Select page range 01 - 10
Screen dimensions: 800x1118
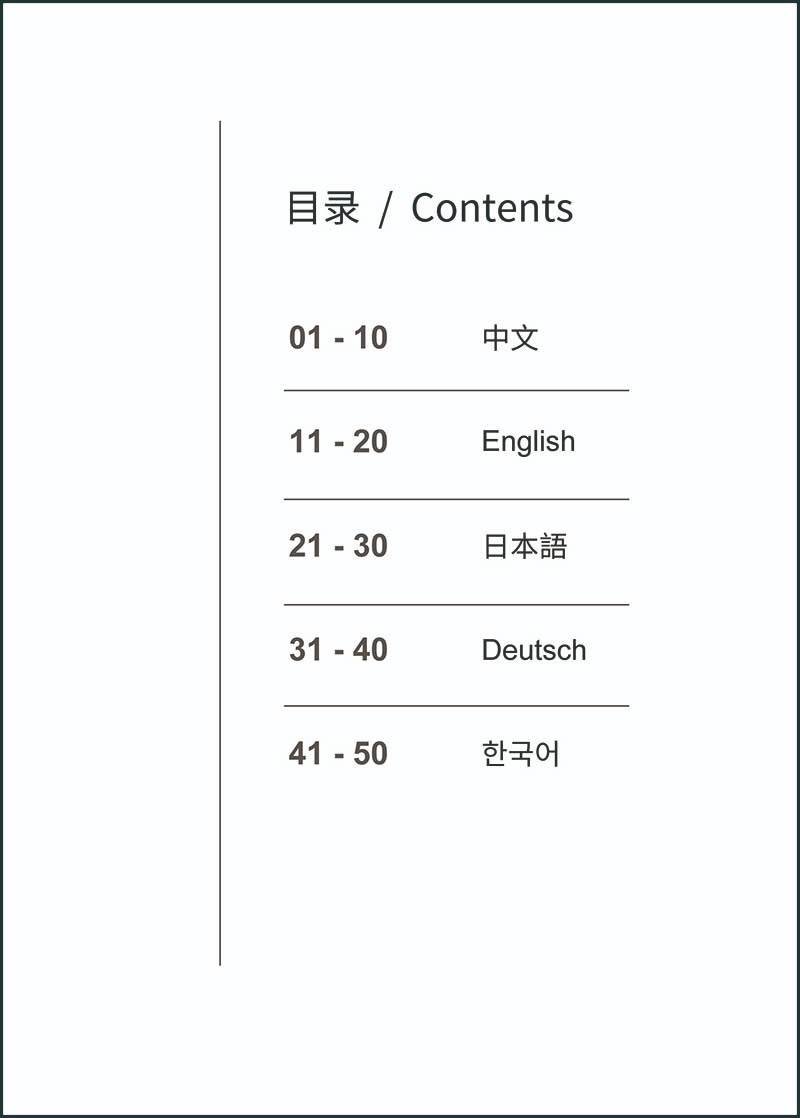pyautogui.click(x=338, y=338)
